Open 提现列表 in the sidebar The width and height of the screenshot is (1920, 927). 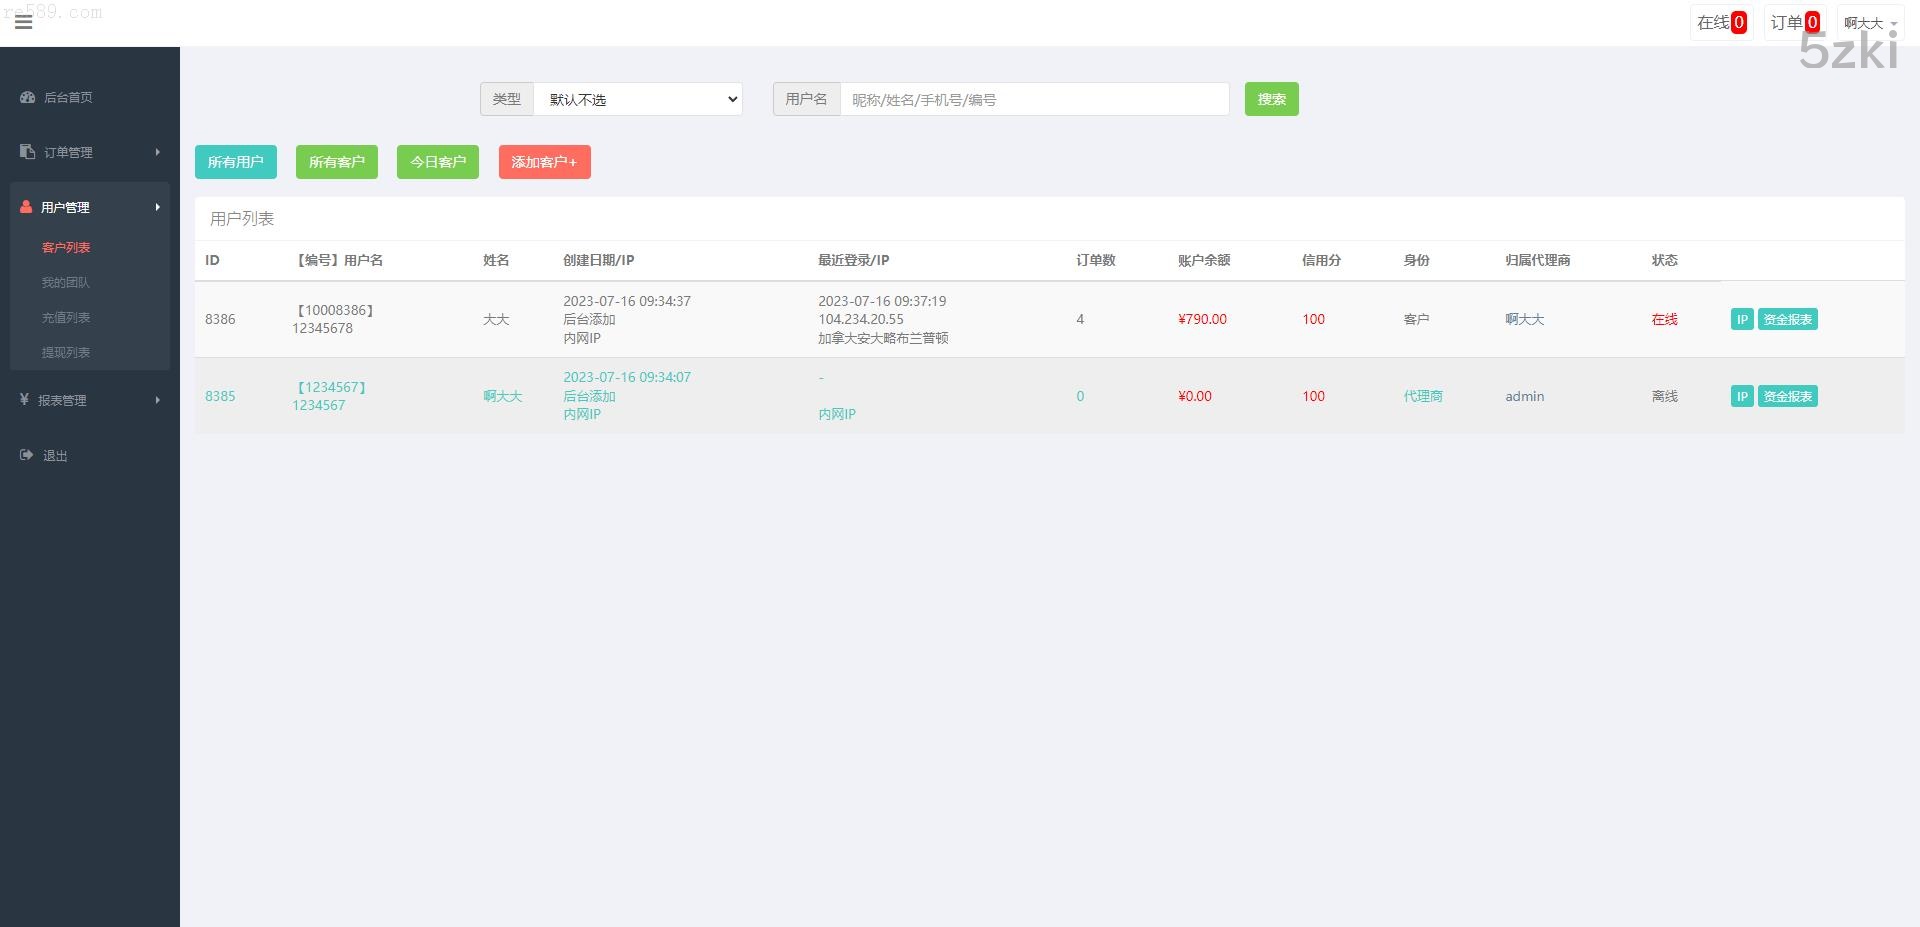pyautogui.click(x=66, y=353)
